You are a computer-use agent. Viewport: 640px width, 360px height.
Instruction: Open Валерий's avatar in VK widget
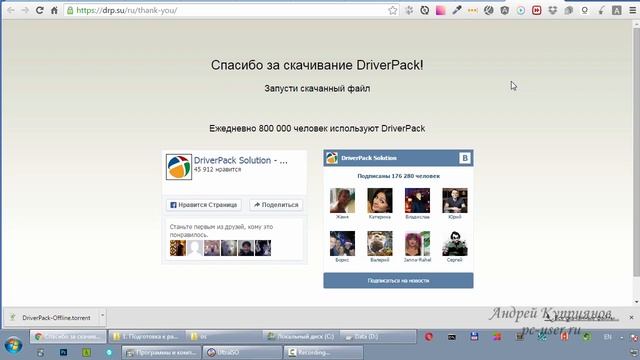point(380,243)
